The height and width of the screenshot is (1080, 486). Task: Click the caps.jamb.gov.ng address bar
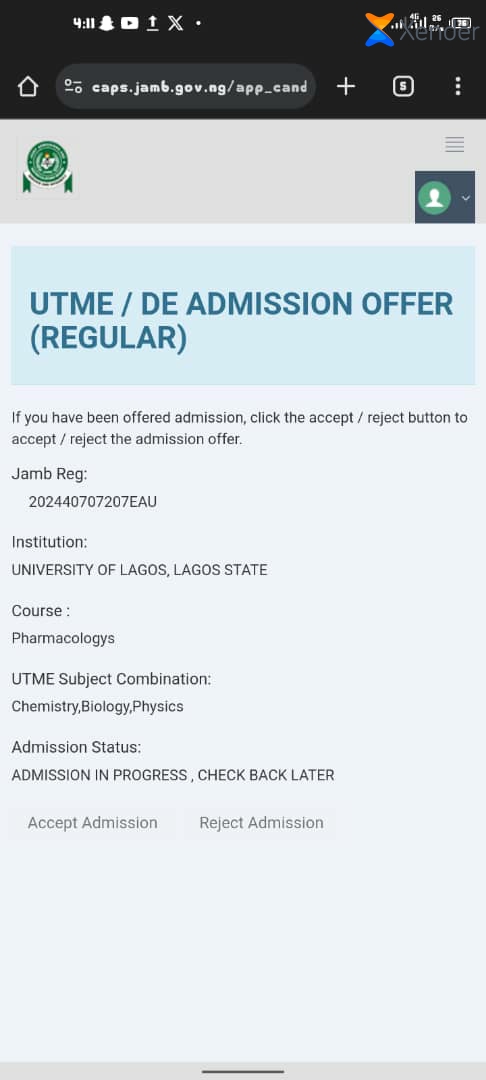(186, 86)
